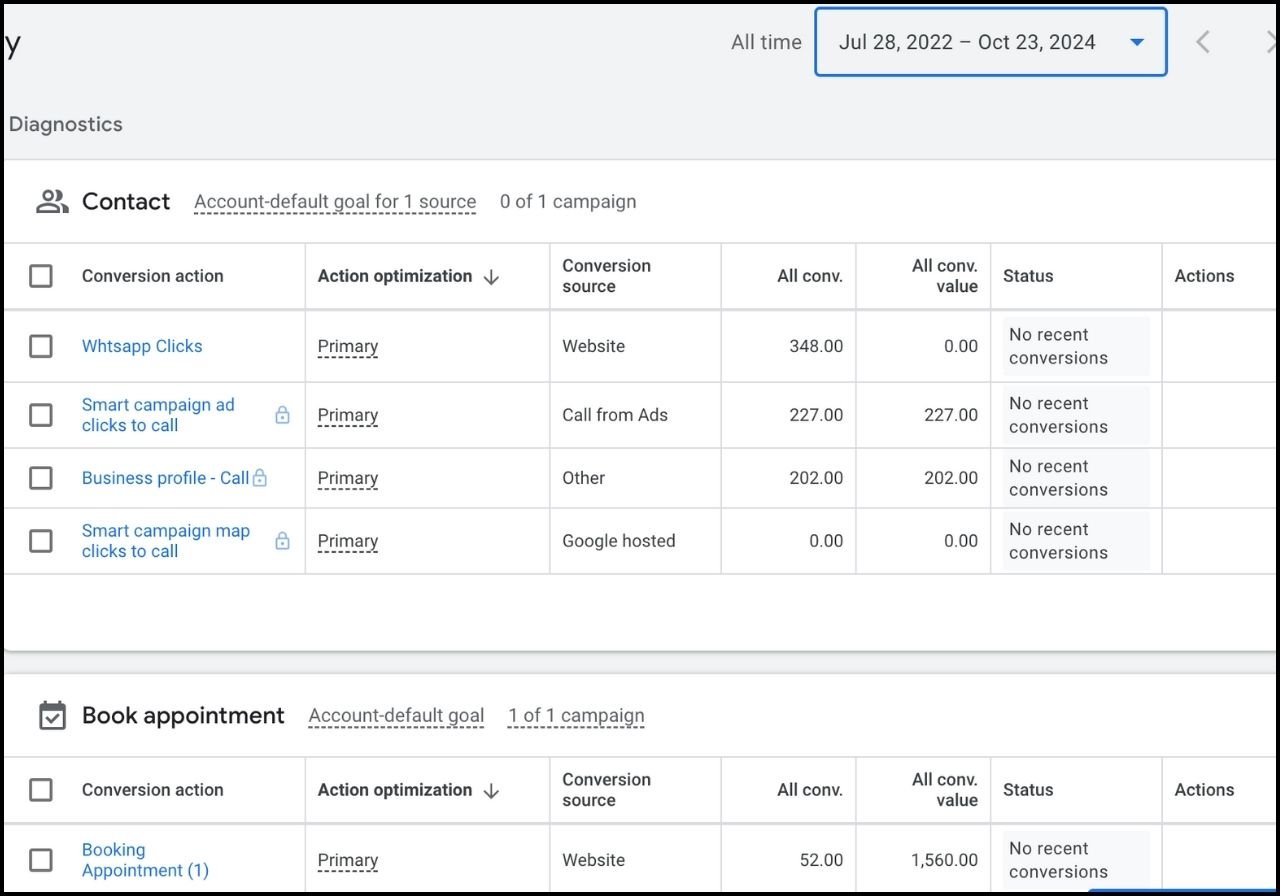Open the Whtsapp Clicks conversion action

tap(142, 346)
